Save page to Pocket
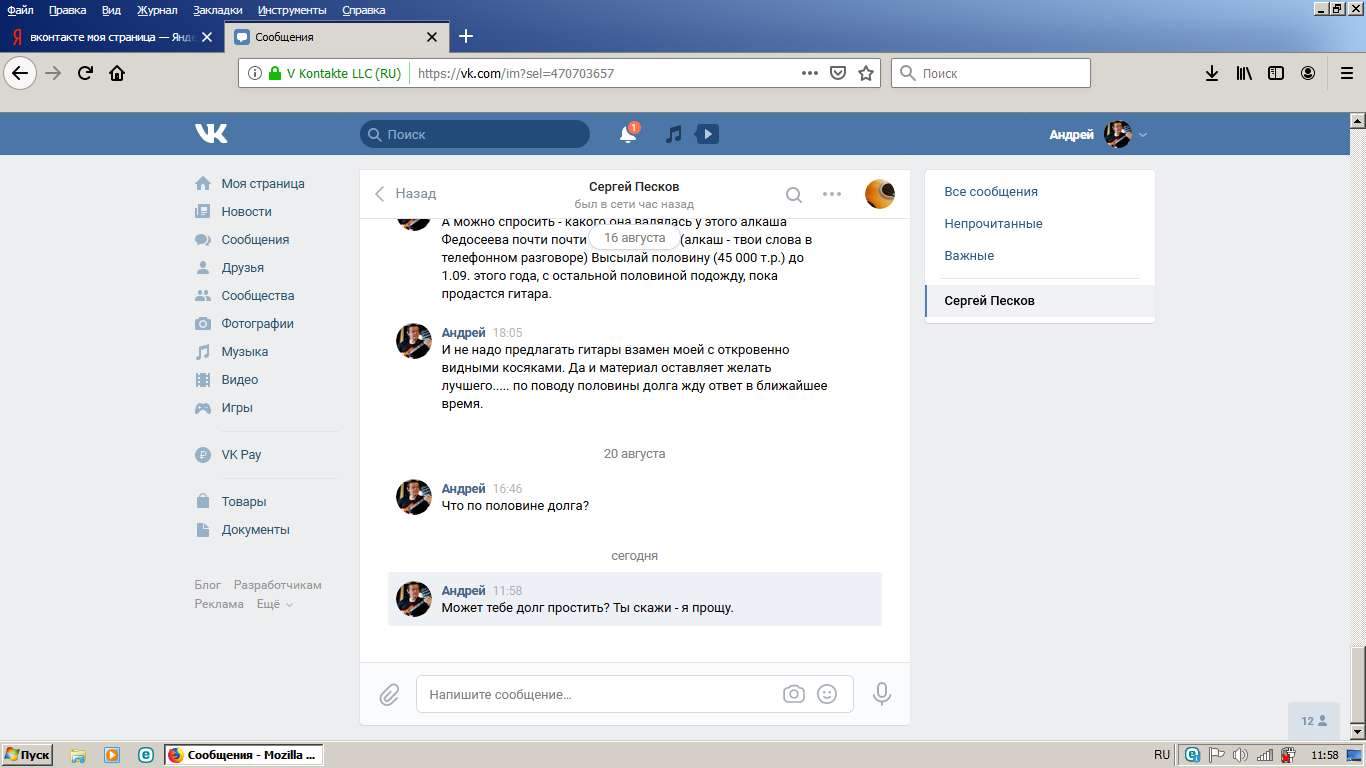Image resolution: width=1366 pixels, height=768 pixels. pyautogui.click(x=839, y=73)
